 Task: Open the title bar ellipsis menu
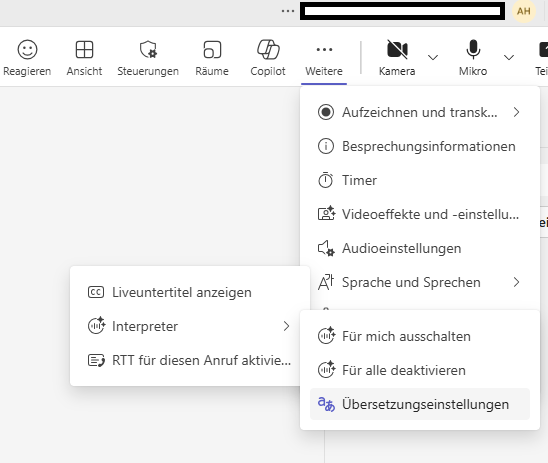click(288, 11)
